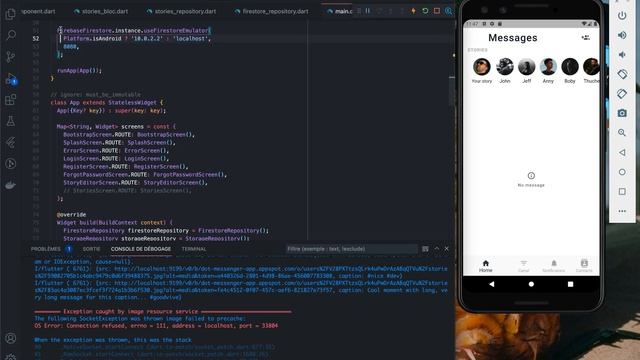640x360 pixels.
Task: View Anny's story avatar
Action: pyautogui.click(x=548, y=67)
